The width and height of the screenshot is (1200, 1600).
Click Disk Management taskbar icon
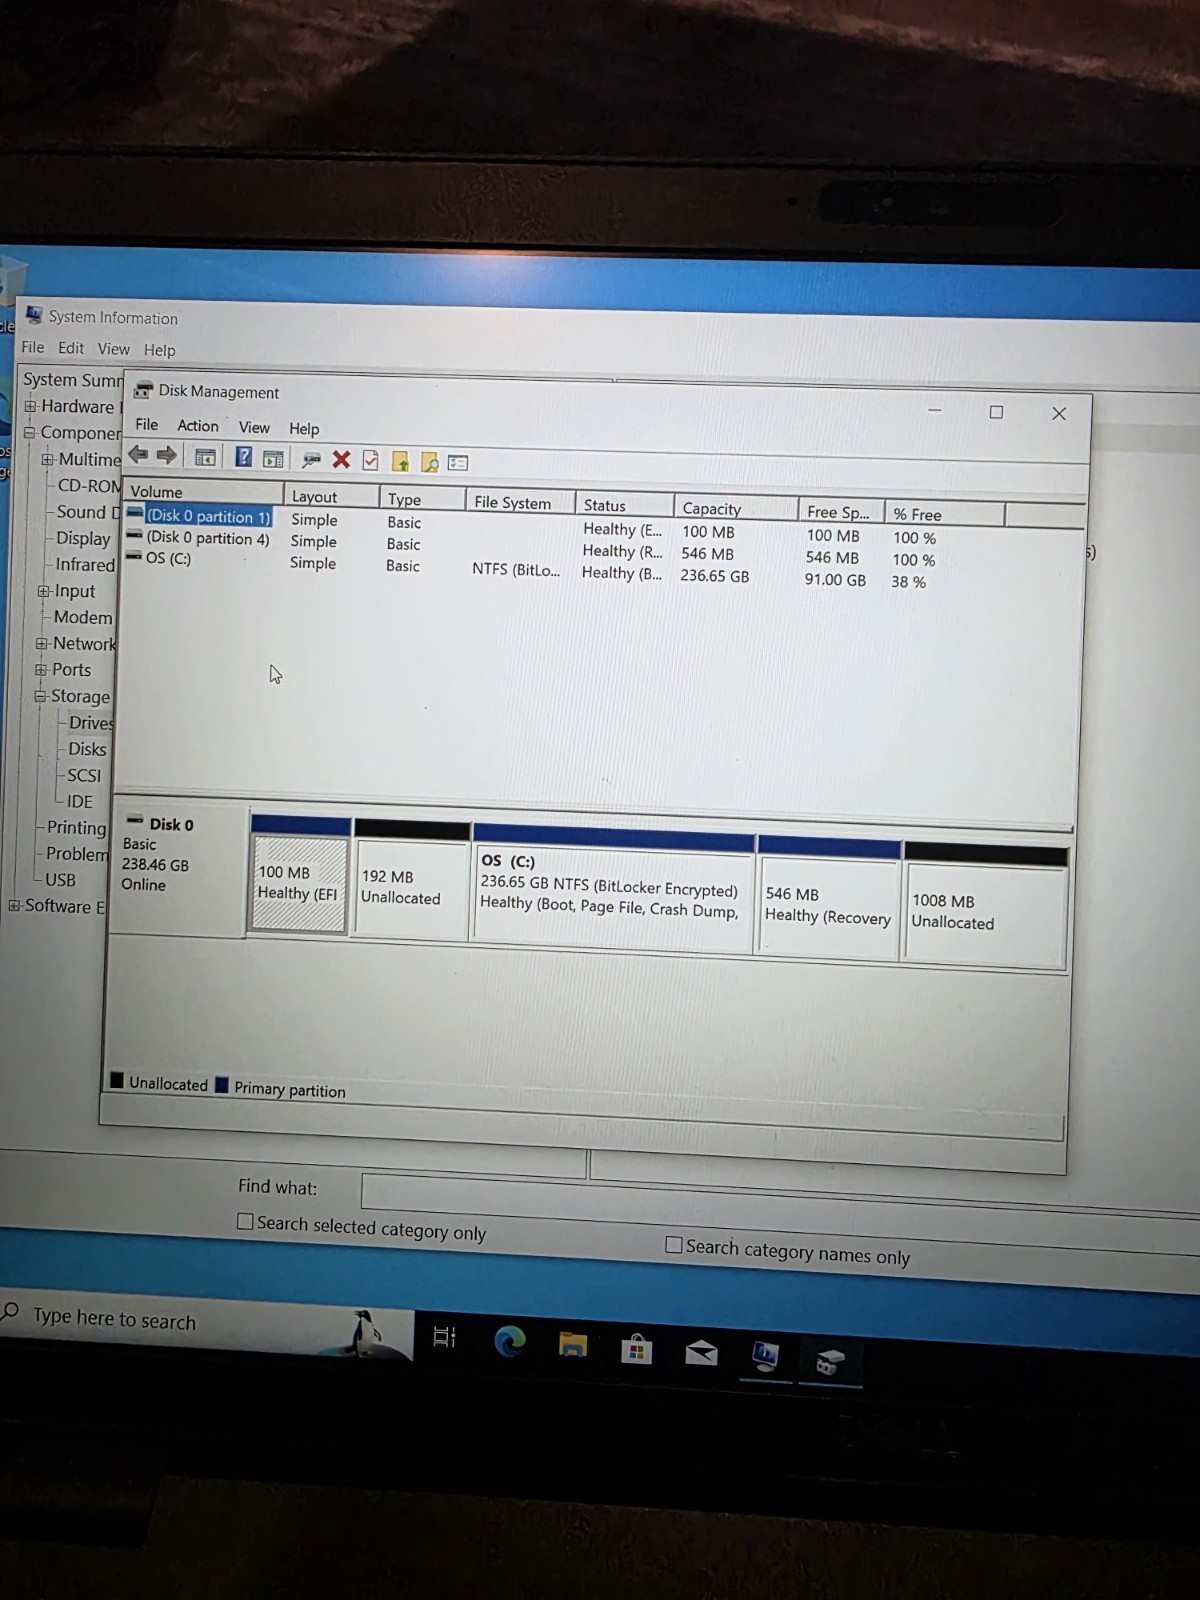[x=830, y=1360]
